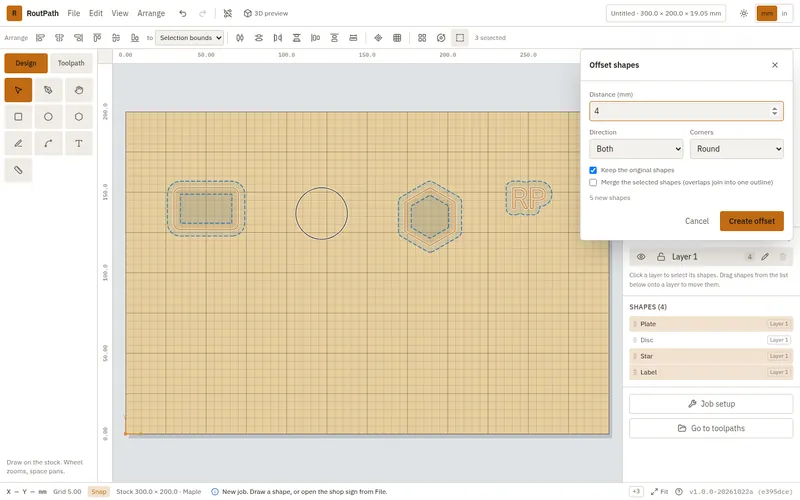The width and height of the screenshot is (800, 500).
Task: Click the center on stock diamond icon
Action: (378, 38)
